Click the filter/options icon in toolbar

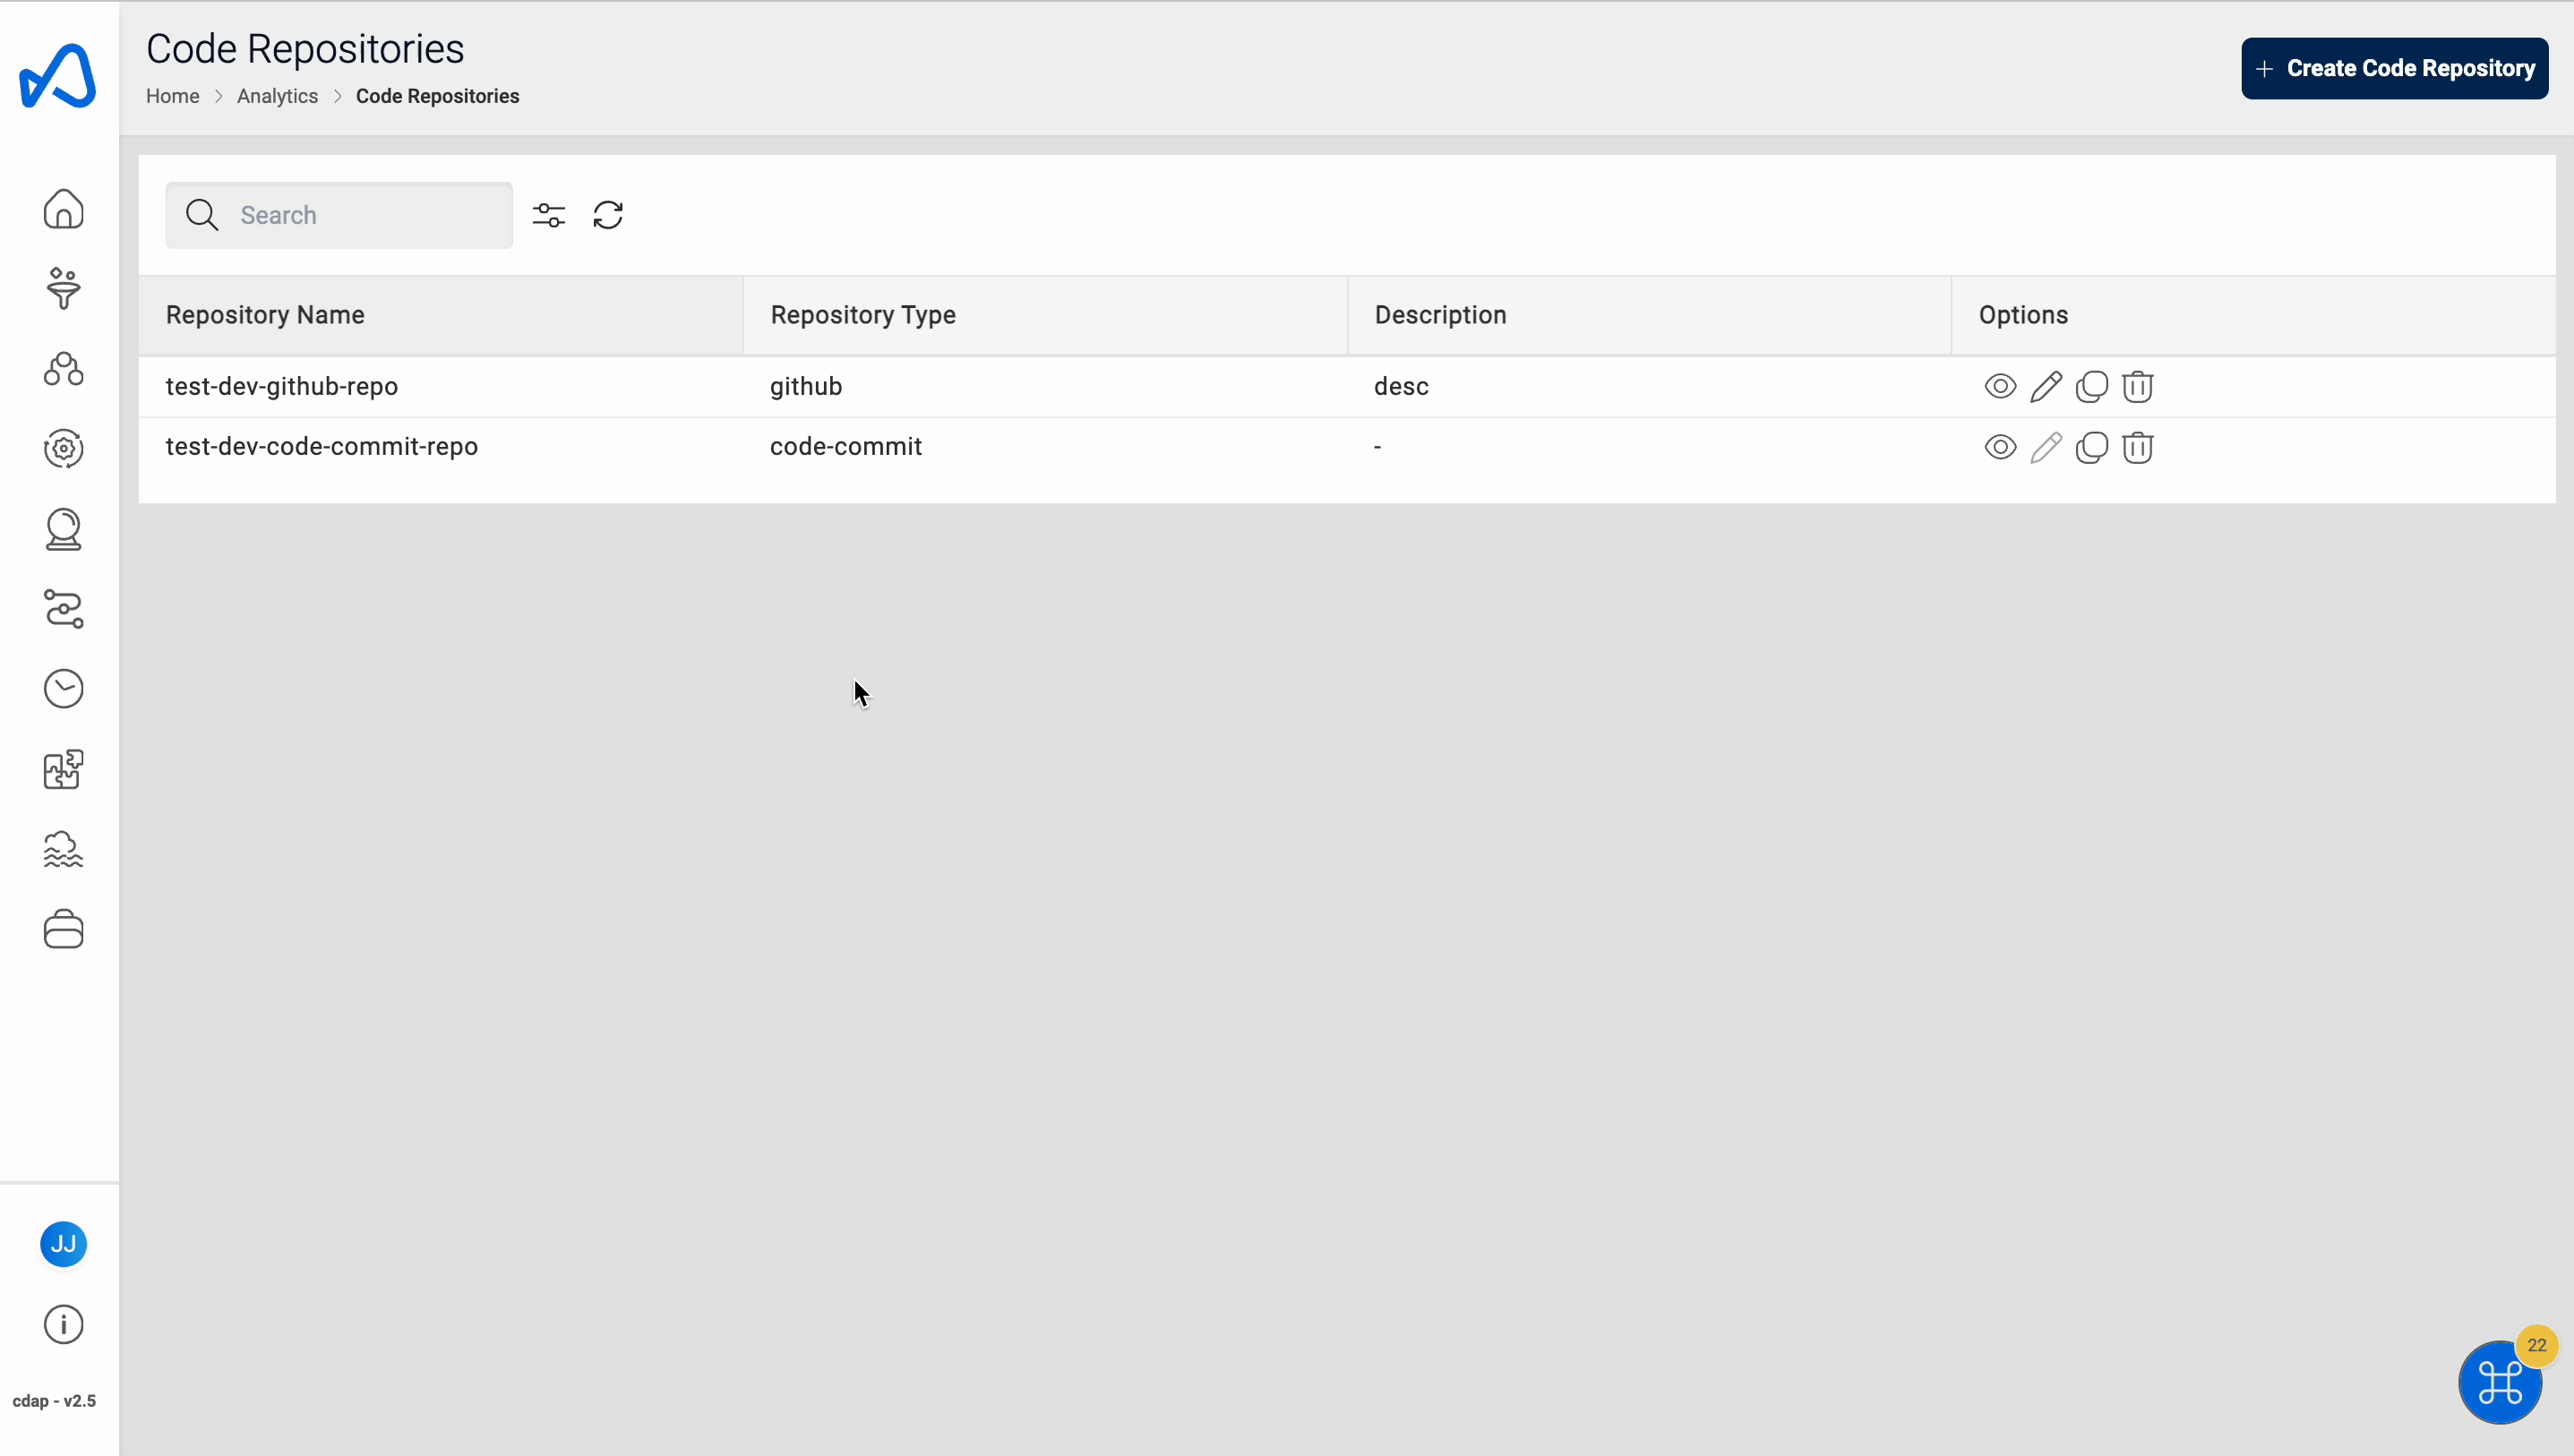(546, 214)
